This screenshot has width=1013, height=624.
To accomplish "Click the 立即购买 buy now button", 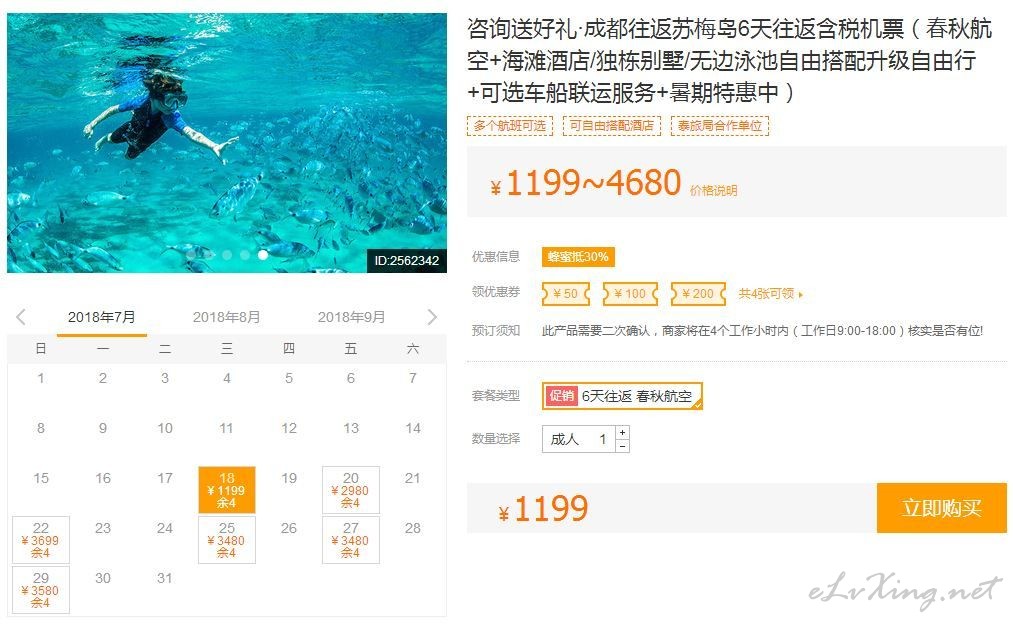I will 941,508.
